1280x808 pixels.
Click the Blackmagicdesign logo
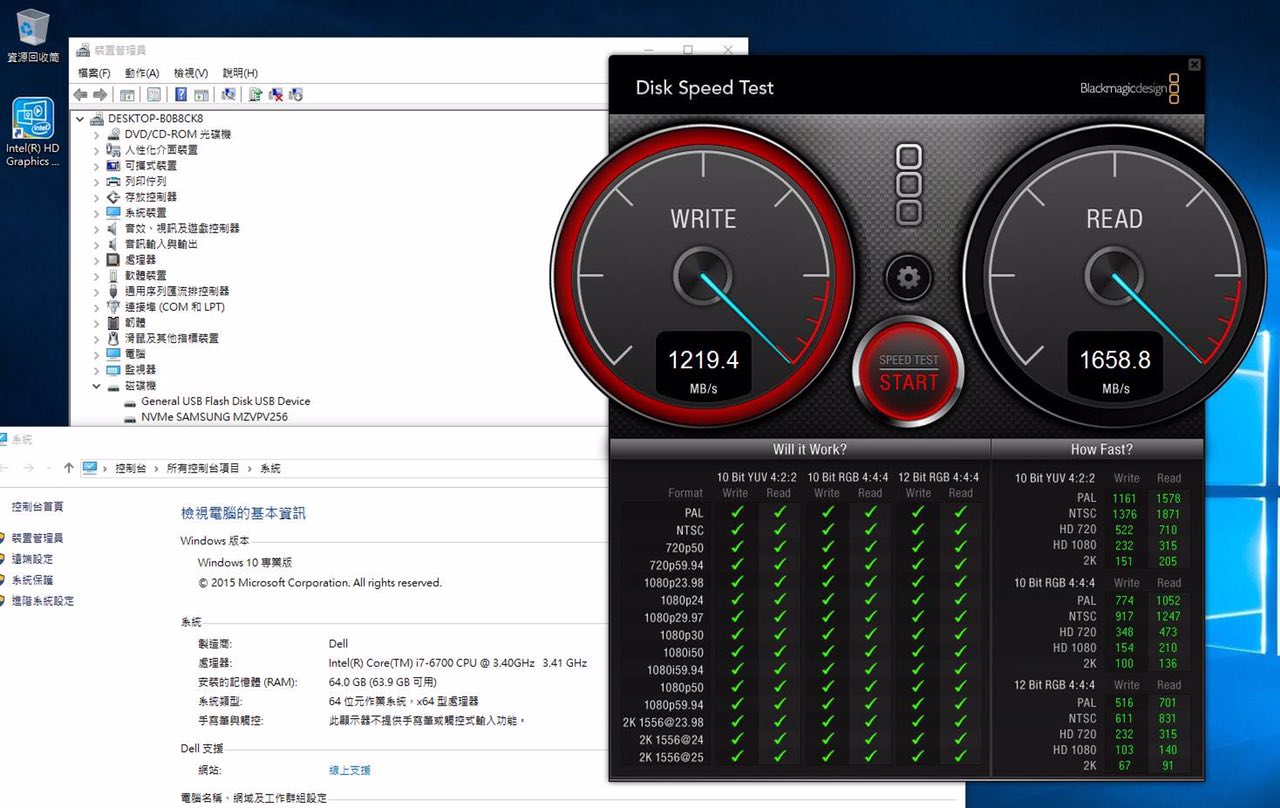[1129, 89]
